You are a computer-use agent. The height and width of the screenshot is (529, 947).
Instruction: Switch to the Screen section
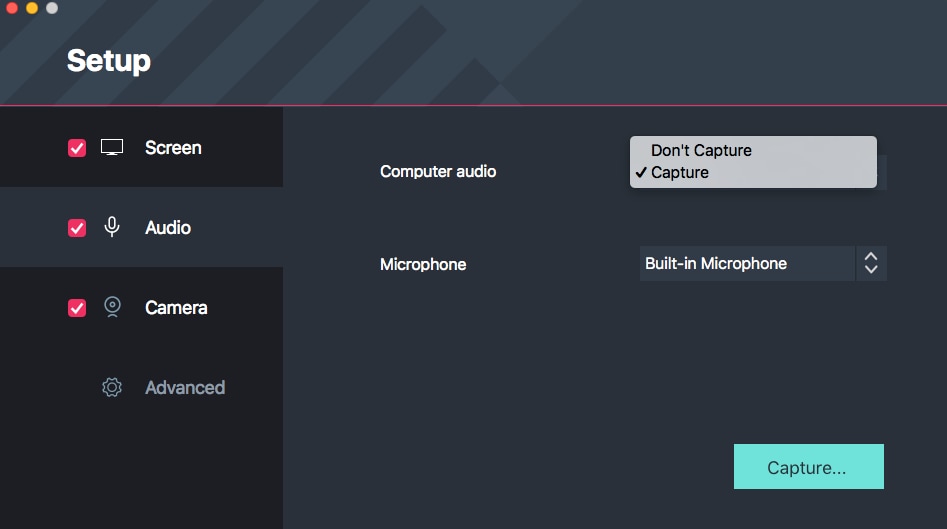(x=173, y=148)
